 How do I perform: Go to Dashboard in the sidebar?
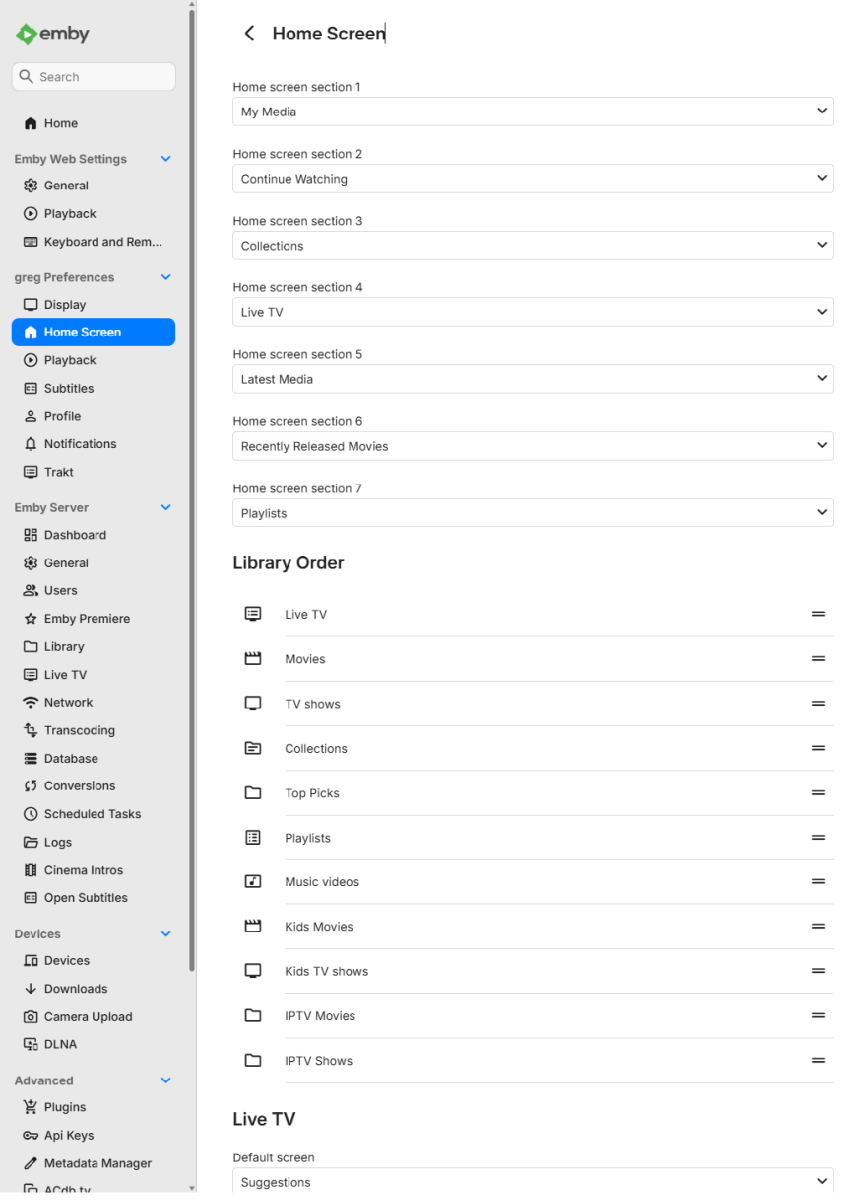[x=74, y=536]
